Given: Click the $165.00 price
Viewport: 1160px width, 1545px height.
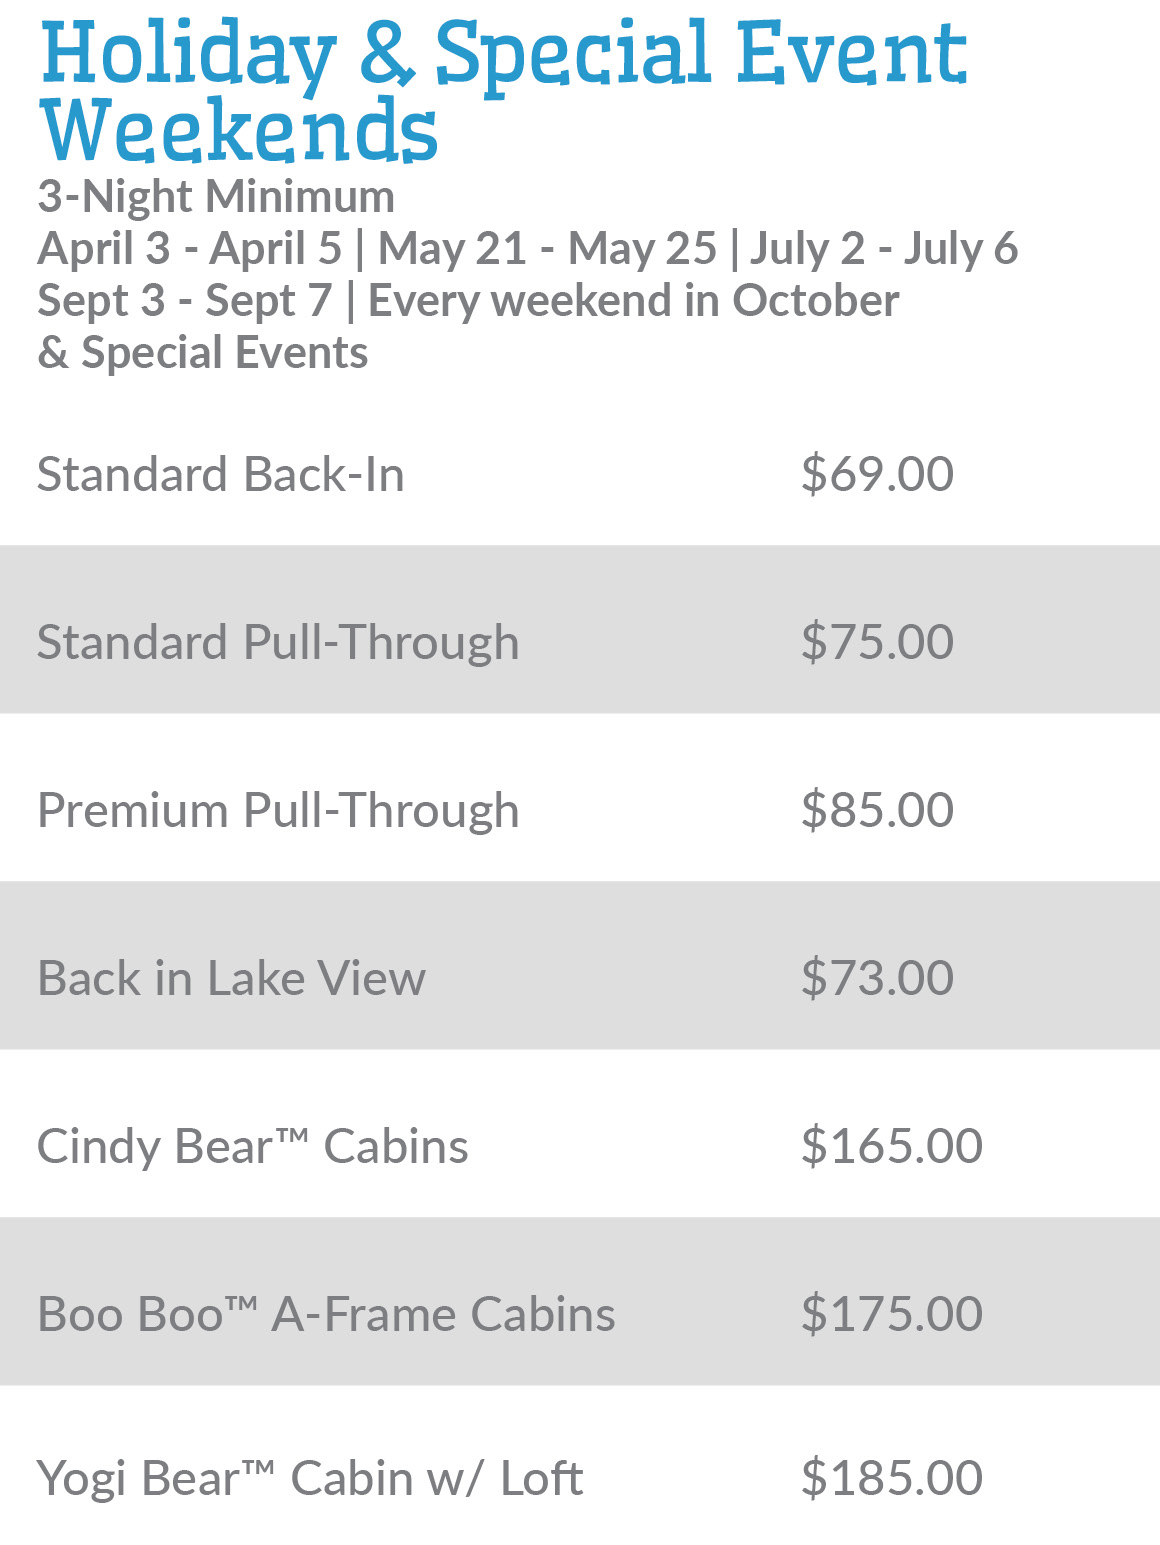Looking at the screenshot, I should (891, 1146).
